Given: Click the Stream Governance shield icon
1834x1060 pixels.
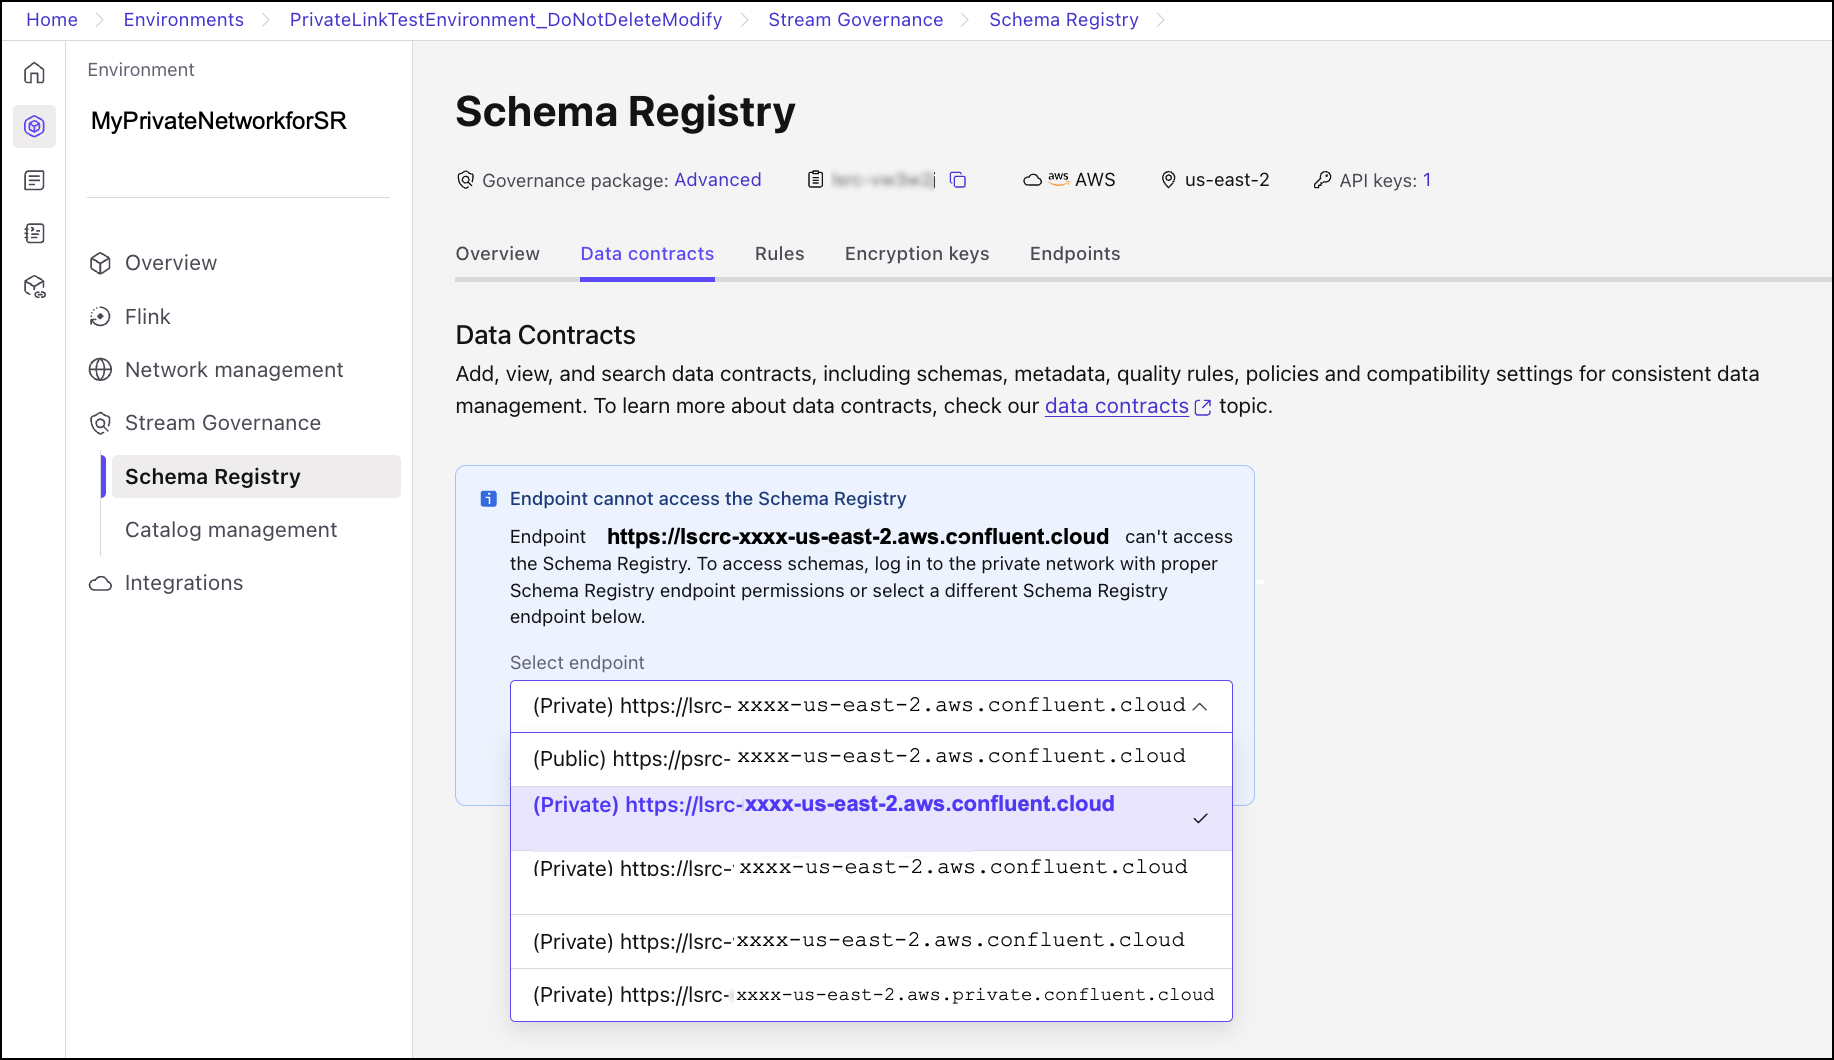Looking at the screenshot, I should 100,423.
